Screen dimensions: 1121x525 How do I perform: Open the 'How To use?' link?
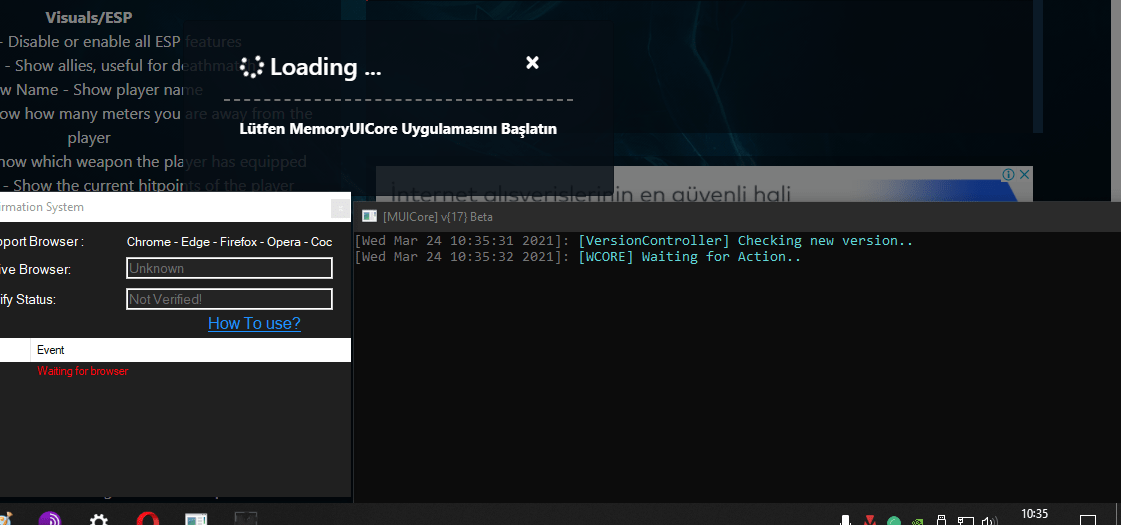click(x=254, y=323)
